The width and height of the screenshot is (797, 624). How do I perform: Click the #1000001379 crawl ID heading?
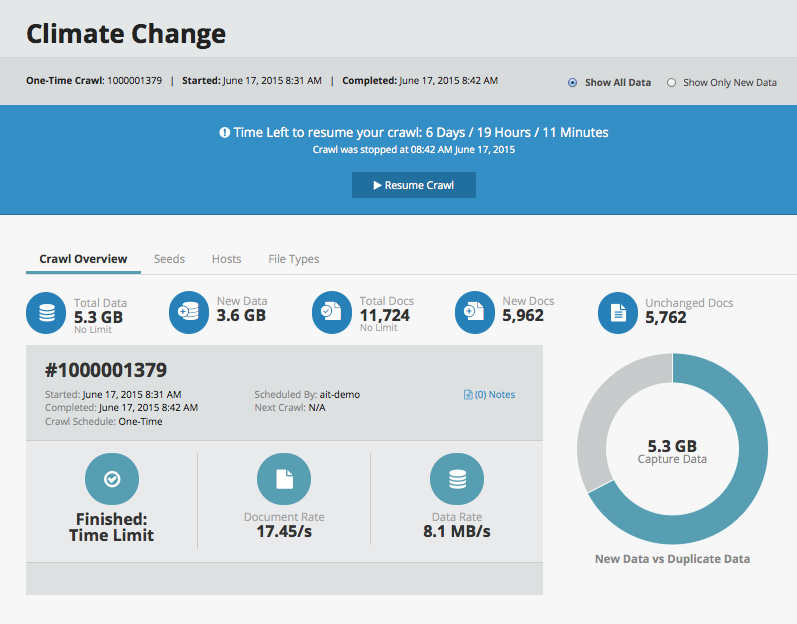(x=106, y=370)
